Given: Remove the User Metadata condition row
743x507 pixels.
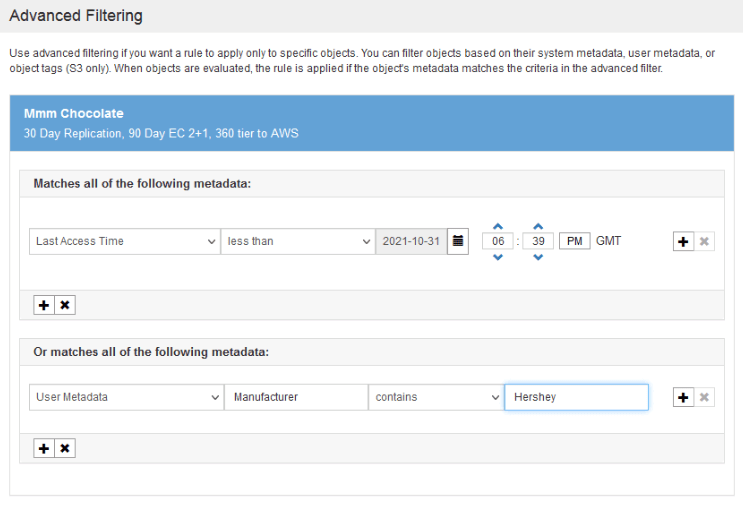Looking at the screenshot, I should coord(704,398).
